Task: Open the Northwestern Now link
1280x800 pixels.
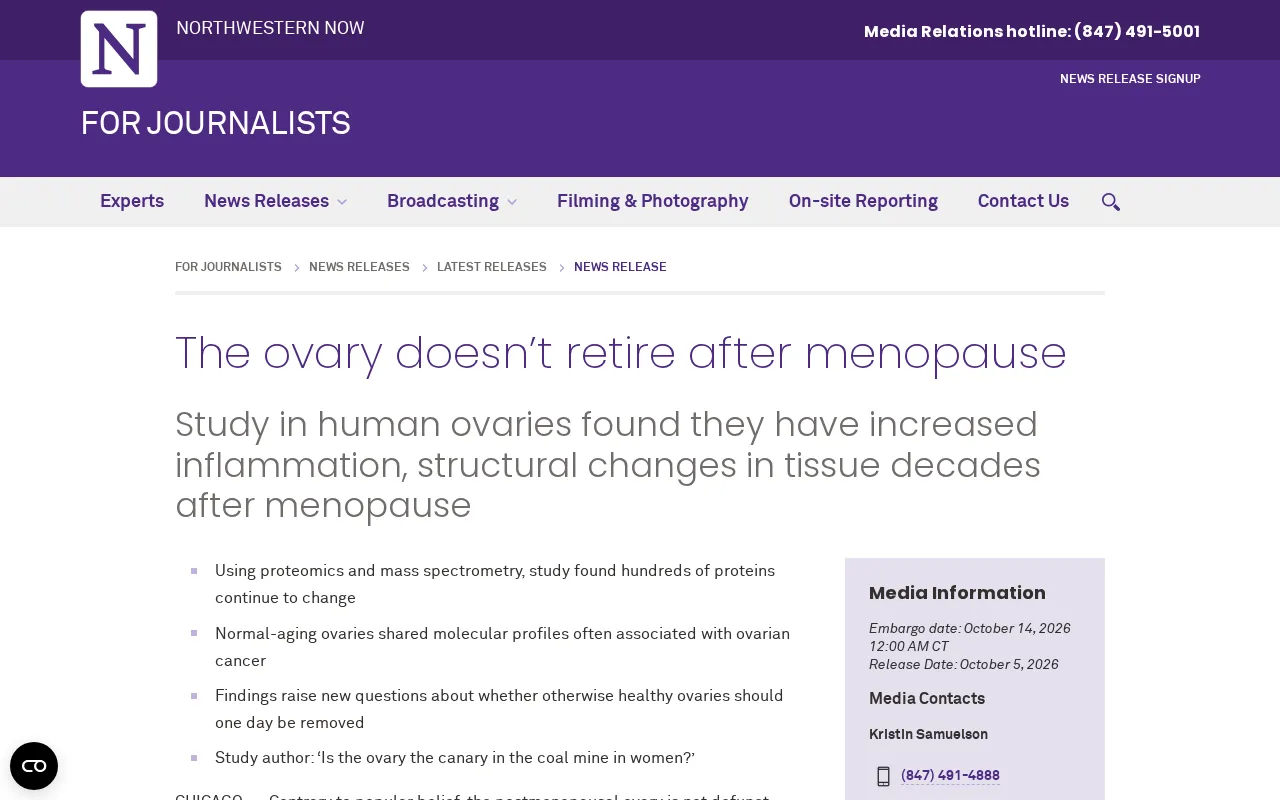Action: pos(270,29)
